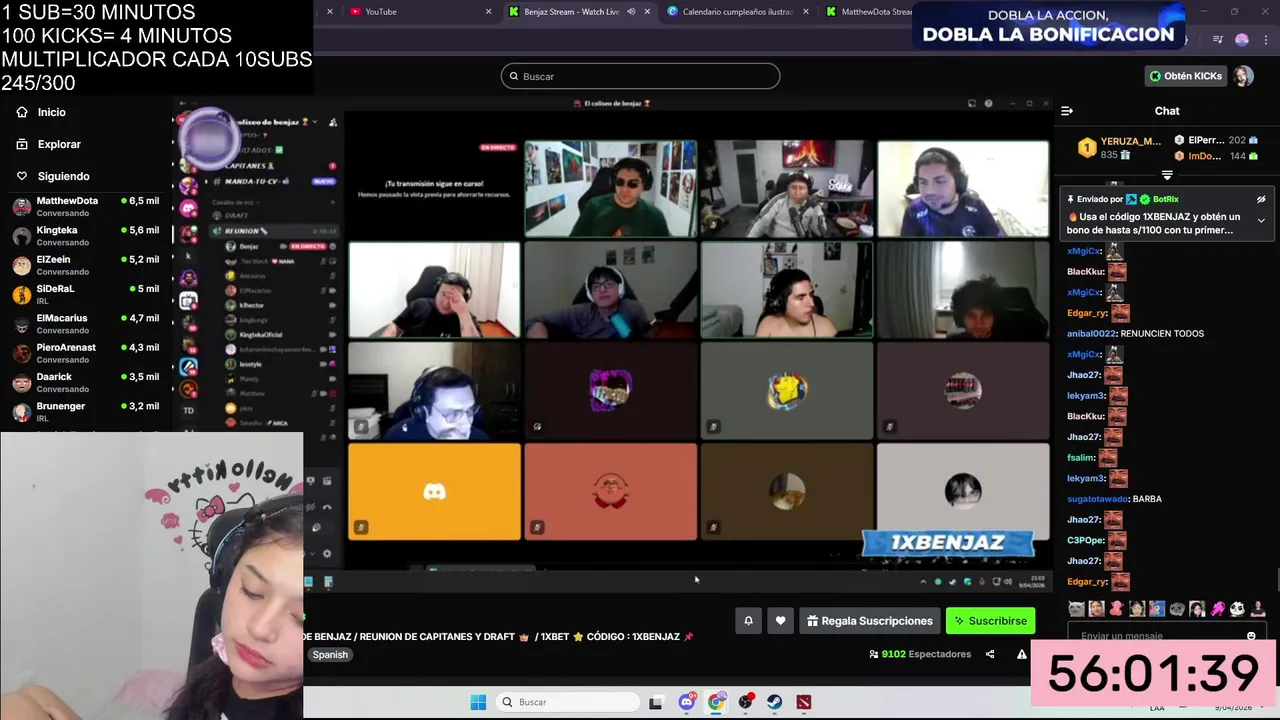Open Task View on the taskbar
This screenshot has width=1280, height=720.
pyautogui.click(x=655, y=702)
